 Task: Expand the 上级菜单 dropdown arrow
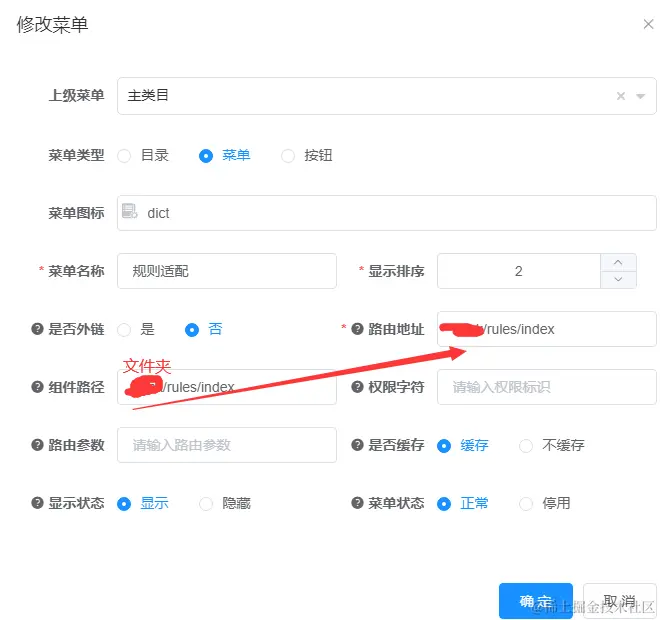click(x=641, y=96)
